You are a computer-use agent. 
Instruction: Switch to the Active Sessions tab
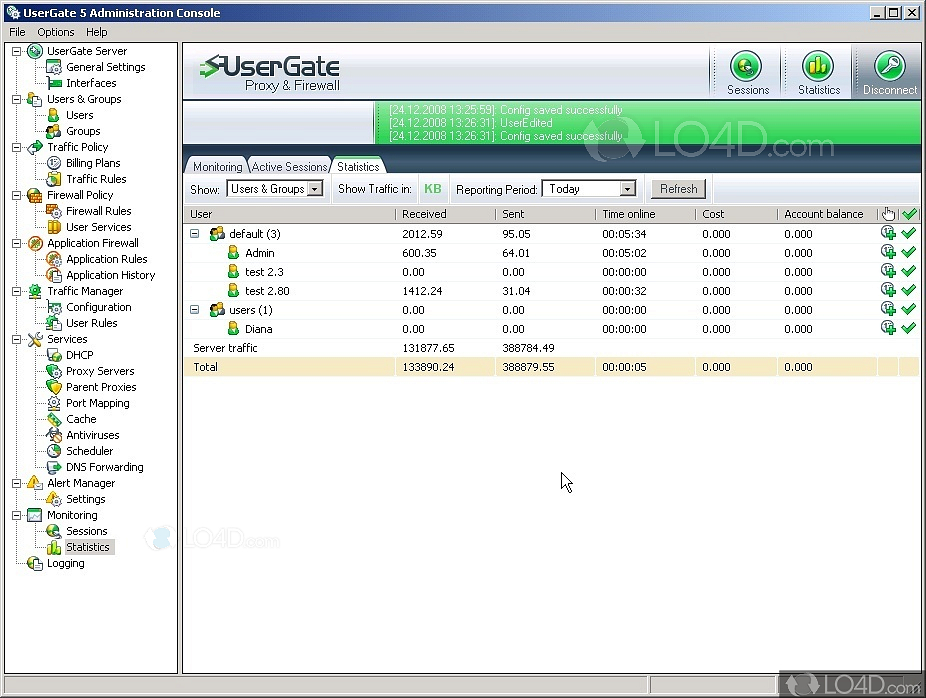[x=289, y=167]
